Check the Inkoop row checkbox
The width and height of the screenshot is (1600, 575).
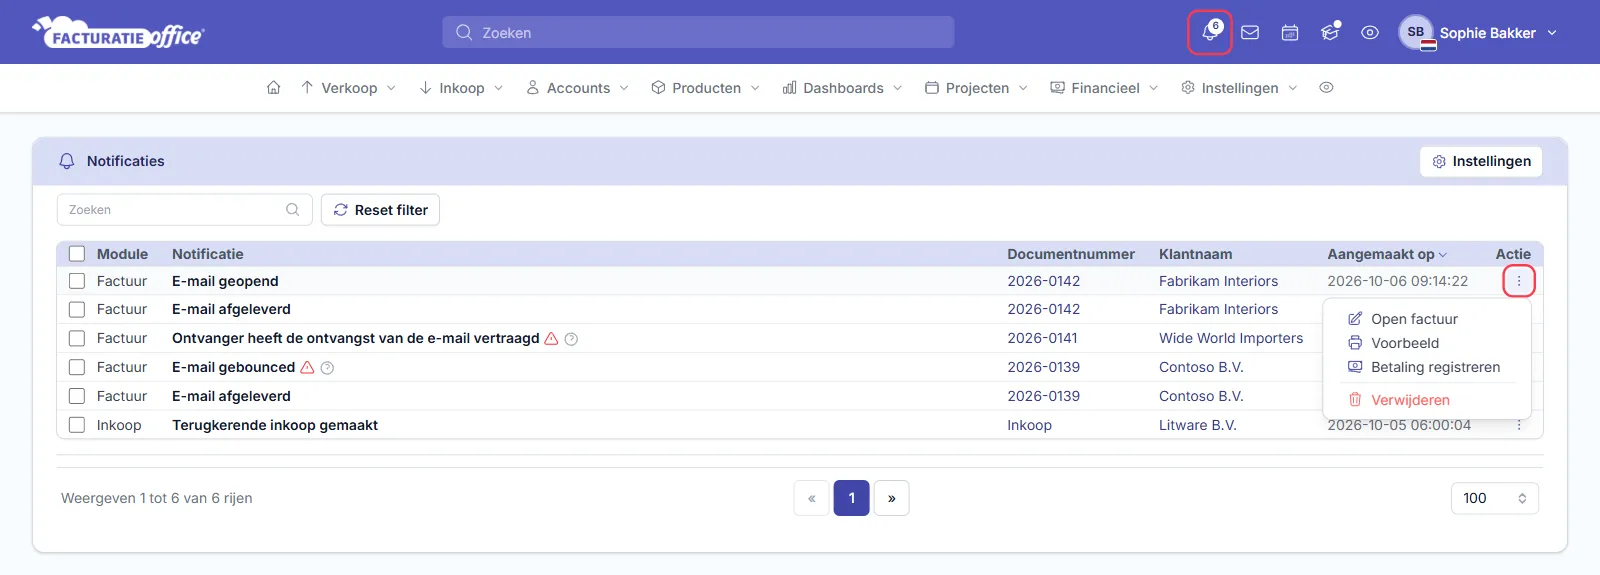(77, 425)
